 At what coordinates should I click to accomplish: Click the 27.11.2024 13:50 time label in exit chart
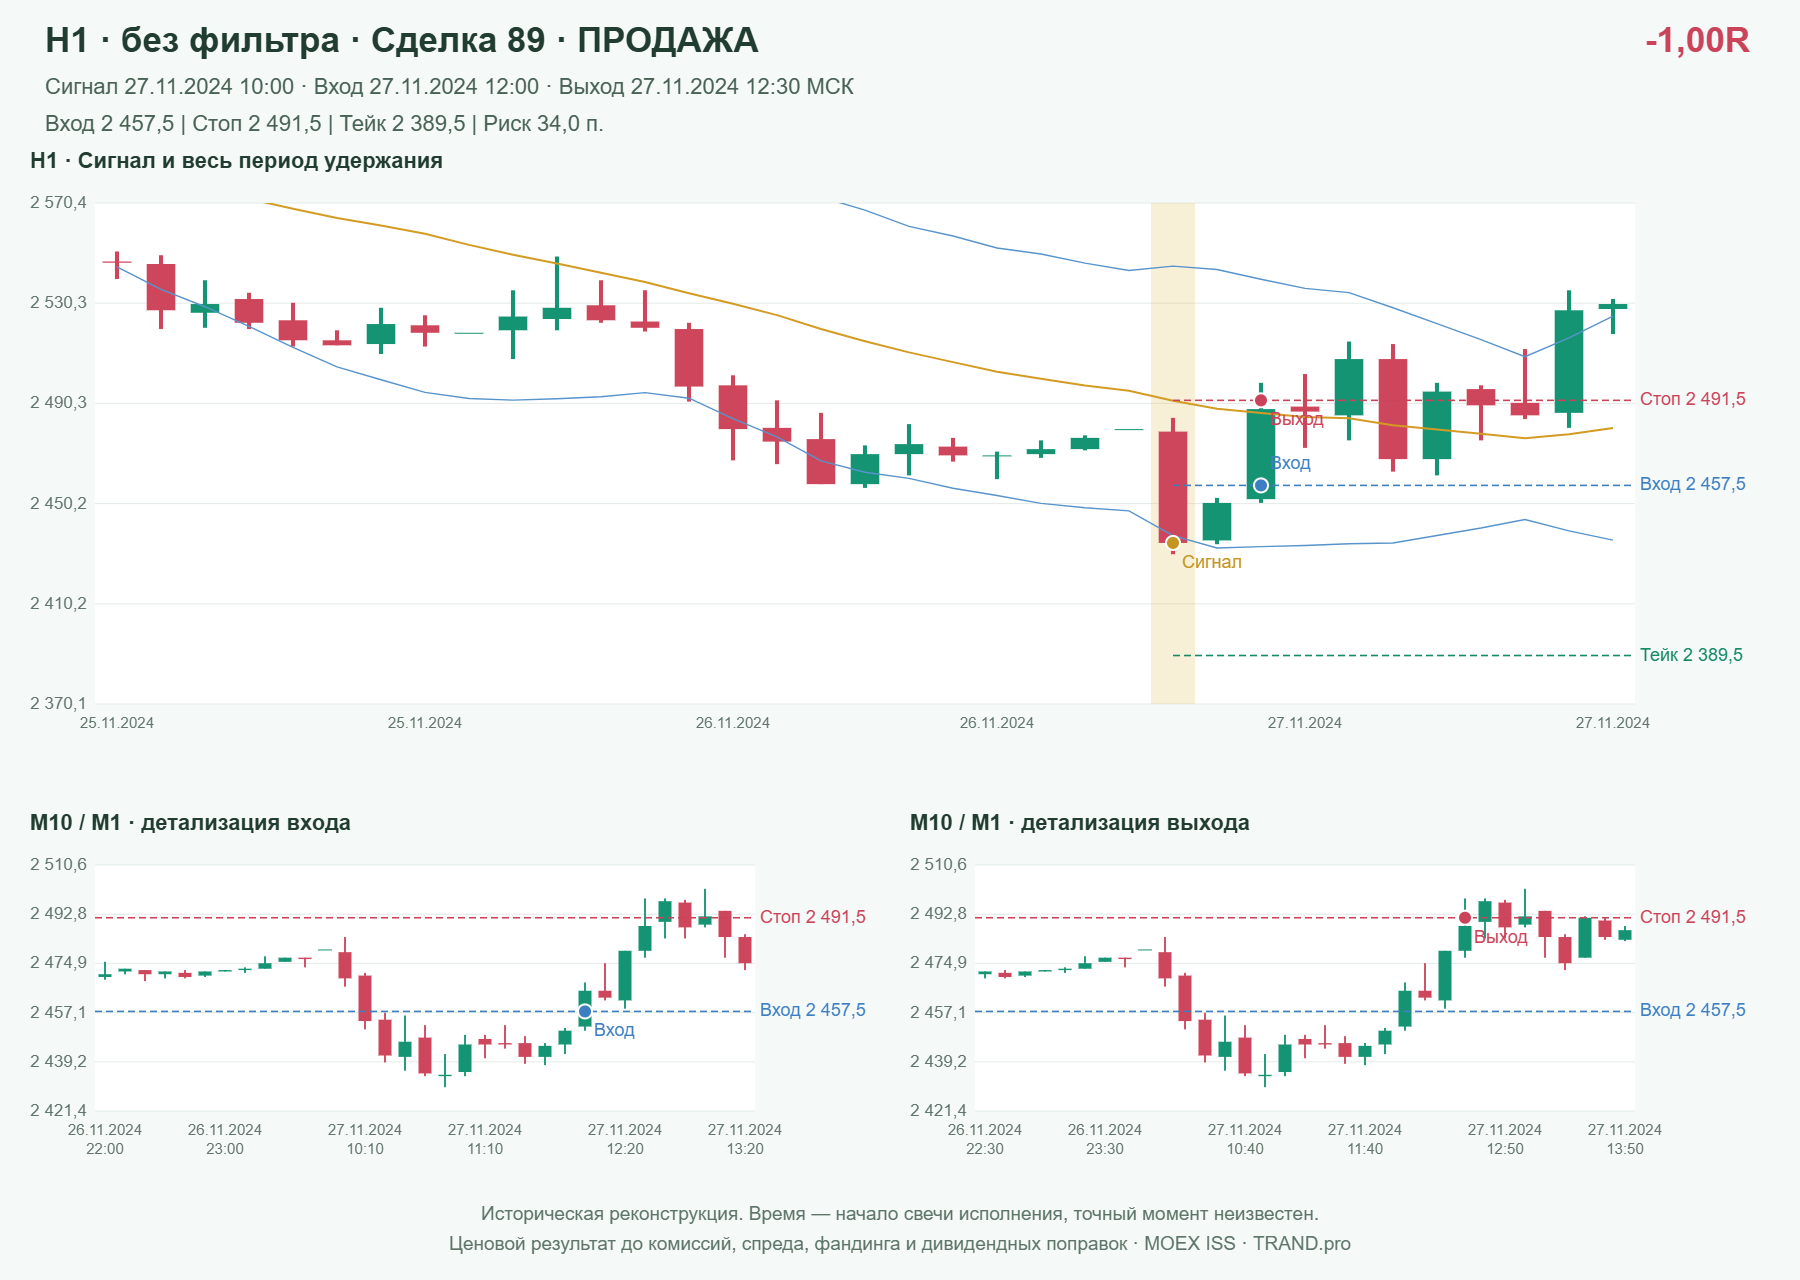click(1625, 1139)
